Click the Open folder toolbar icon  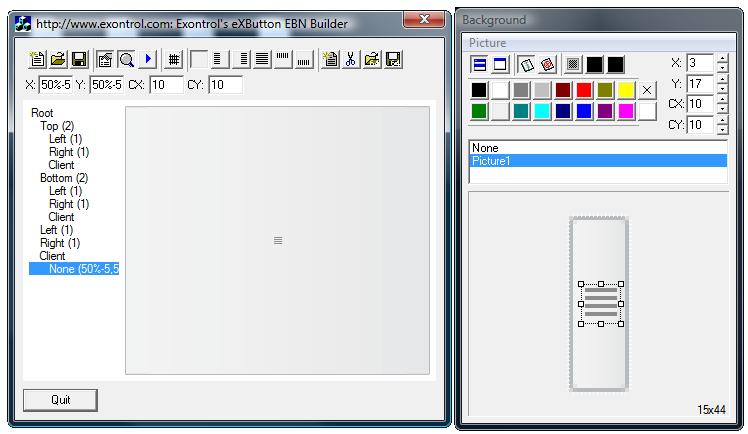pos(58,60)
